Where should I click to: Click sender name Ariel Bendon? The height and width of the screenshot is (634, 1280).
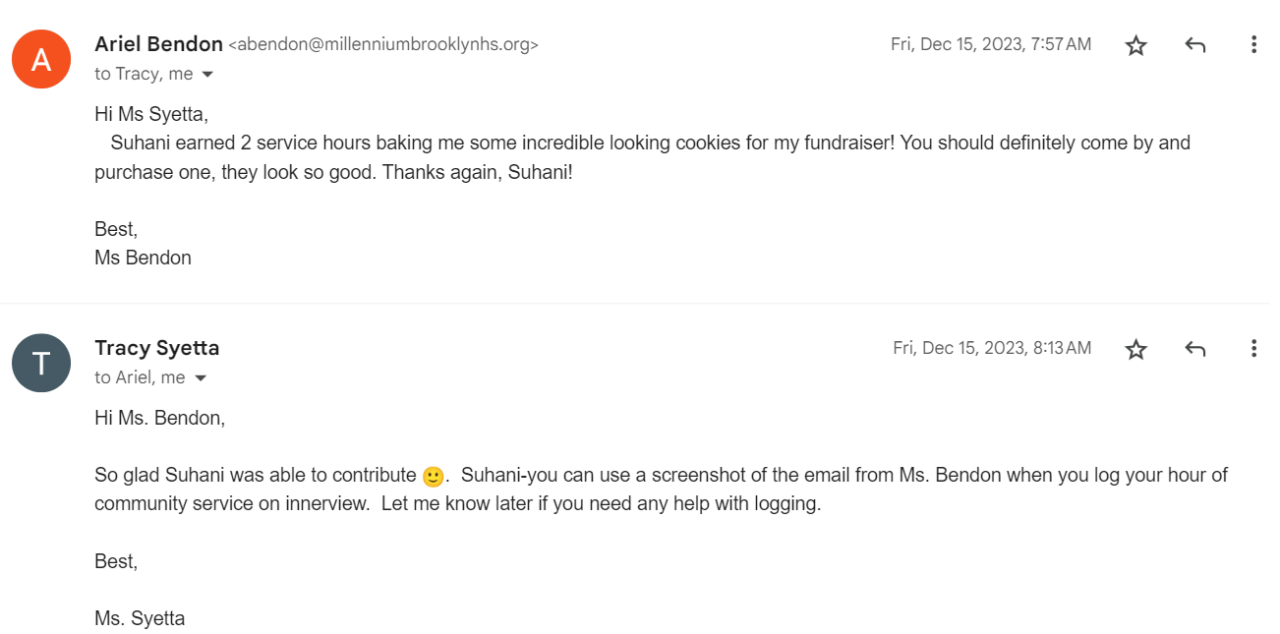pos(158,44)
